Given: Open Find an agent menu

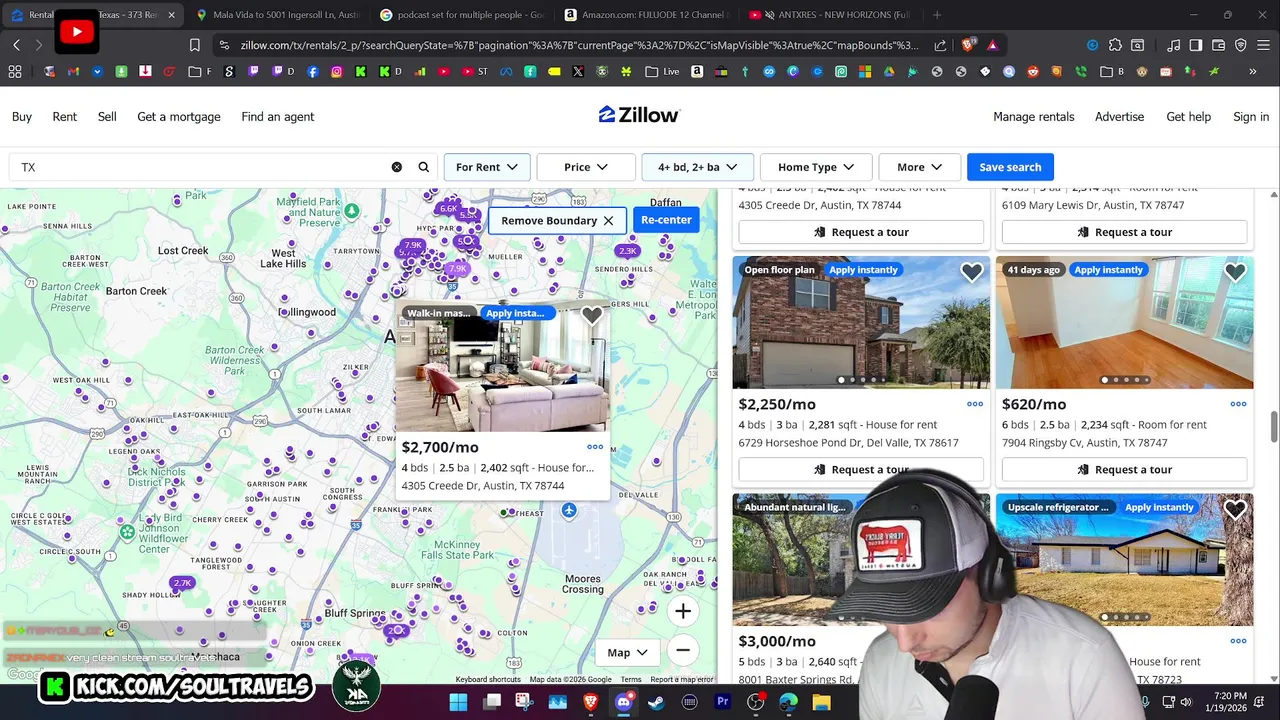Looking at the screenshot, I should 278,116.
